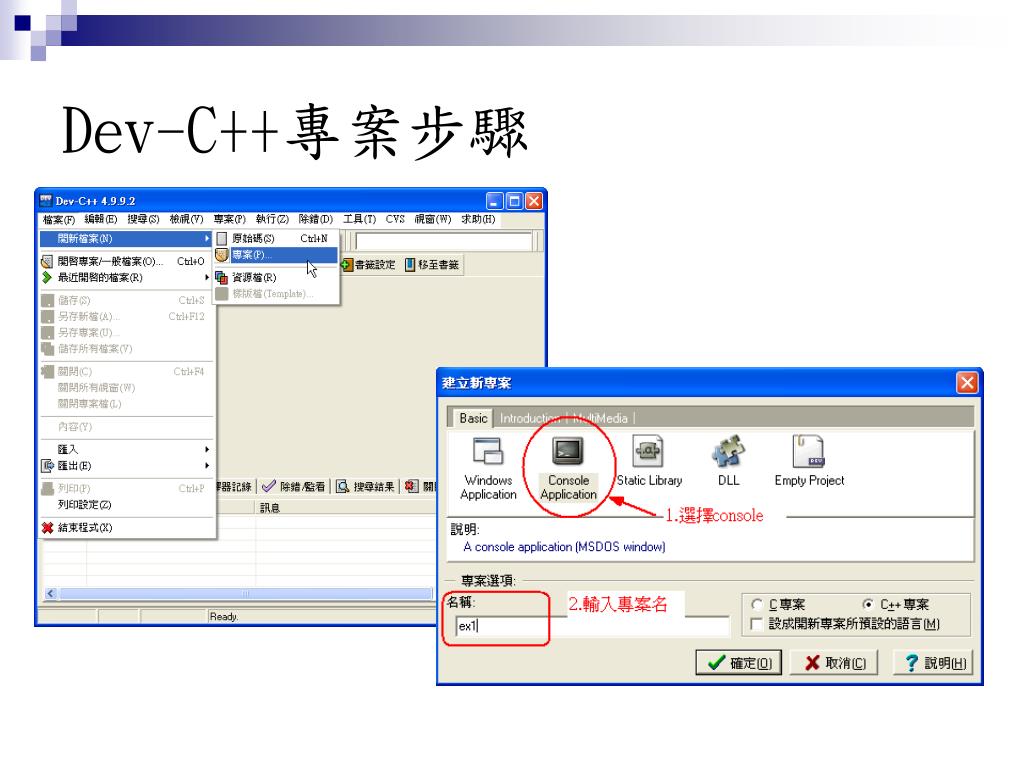The width and height of the screenshot is (1024, 768).
Task: Click the 確定(O) confirm button
Action: pyautogui.click(x=739, y=663)
